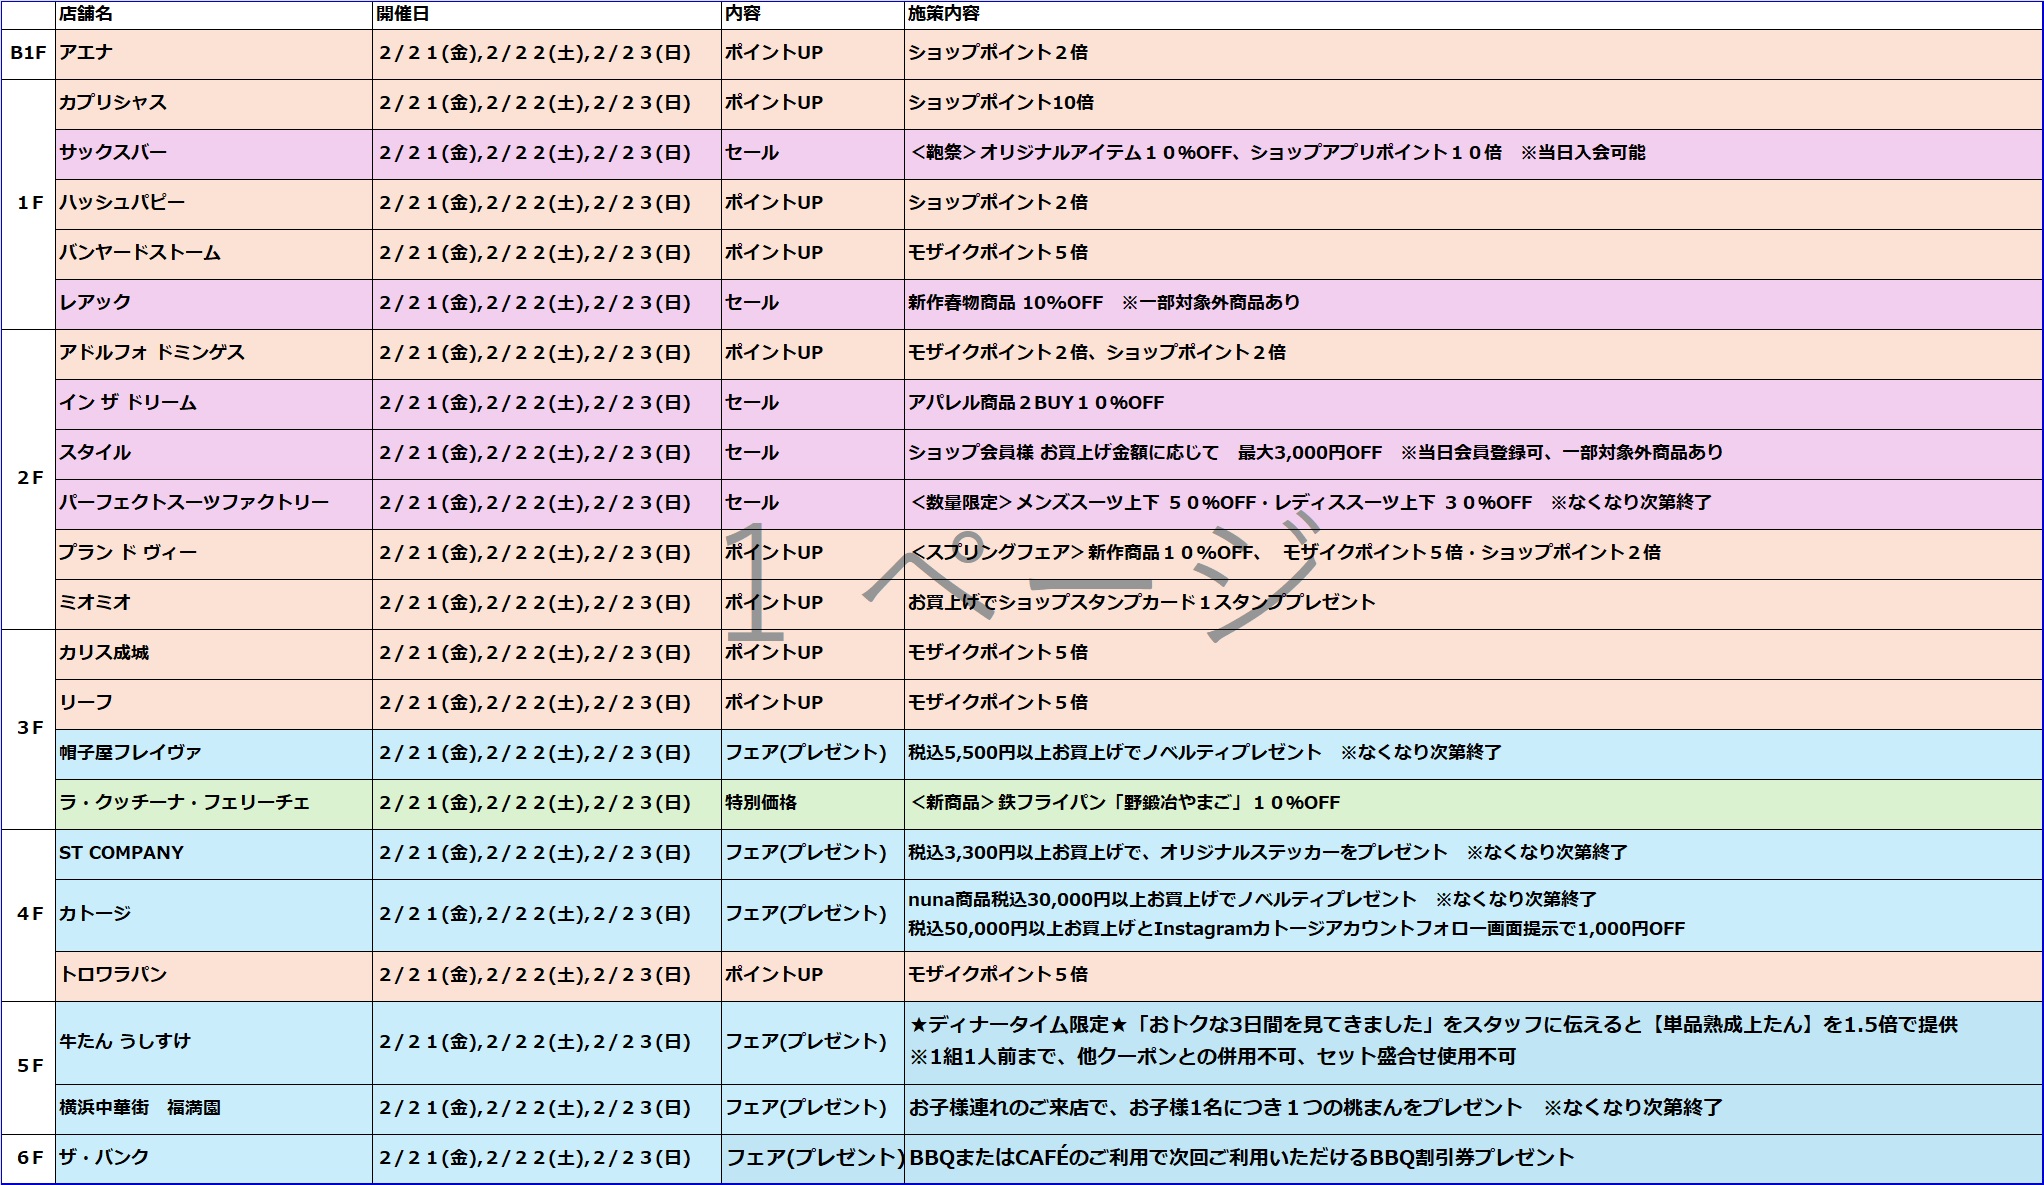Image resolution: width=2044 pixels, height=1185 pixels.
Task: Click the トロワラパン store cell
Action: pos(214,976)
